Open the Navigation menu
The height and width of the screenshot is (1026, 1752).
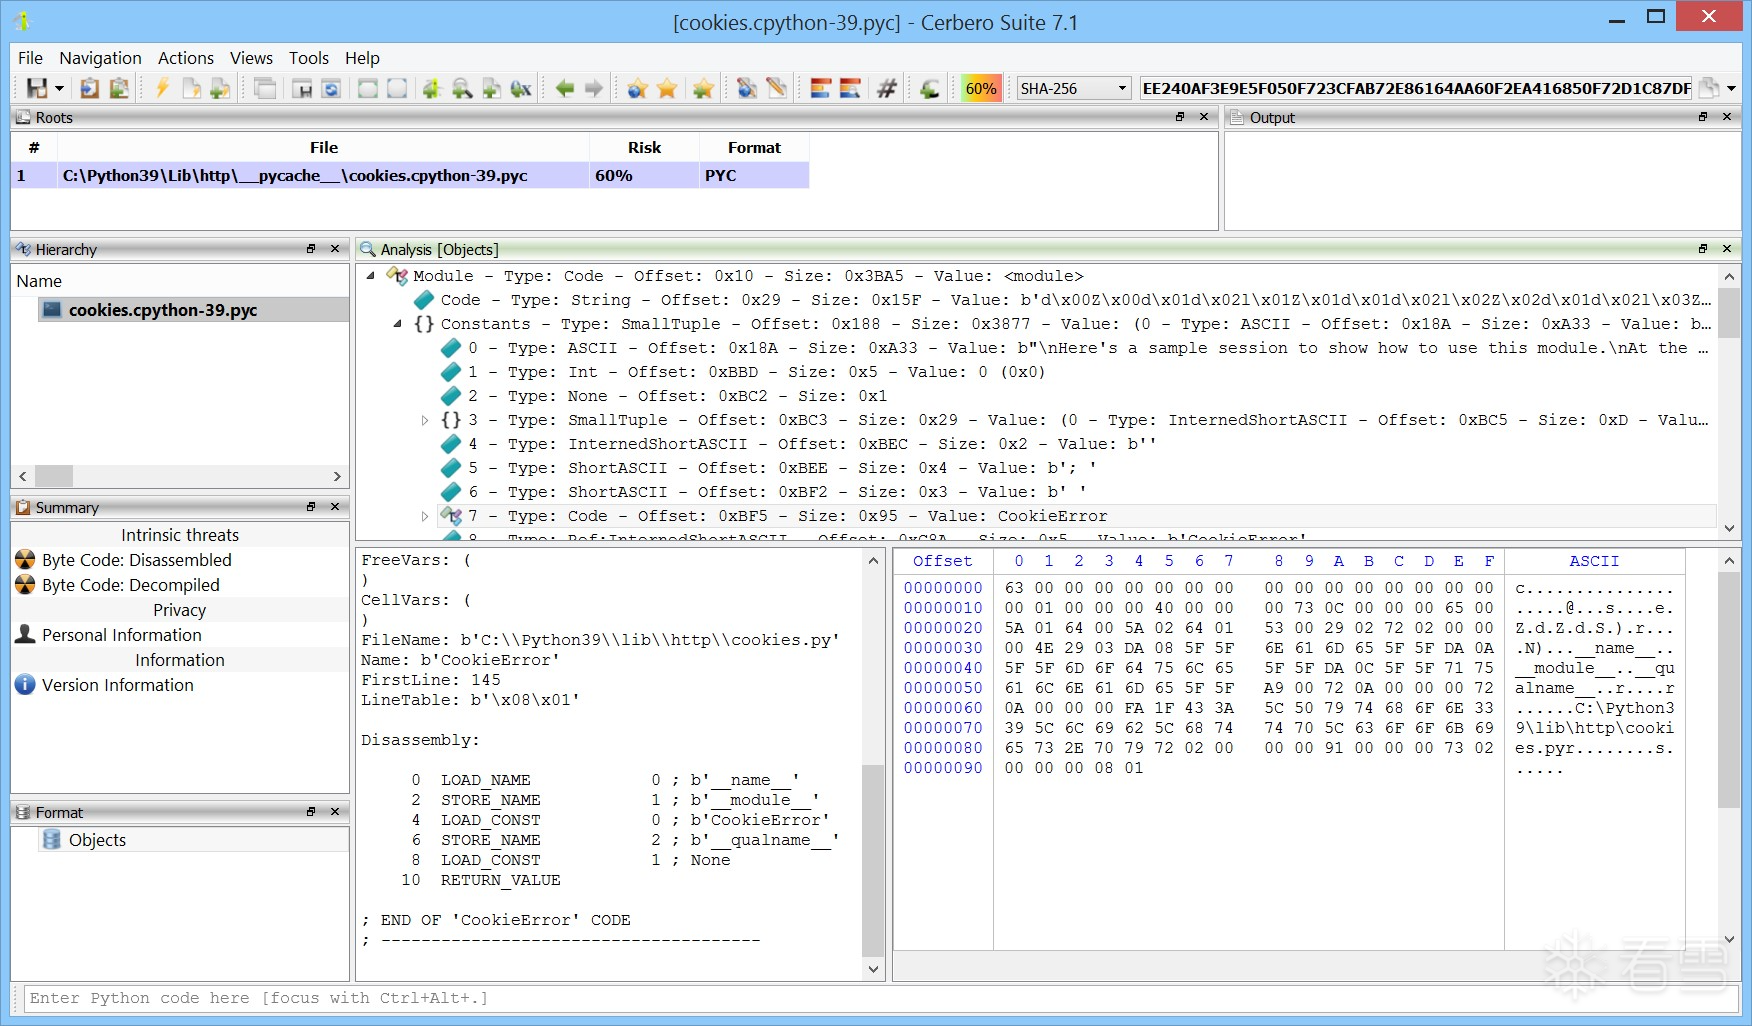100,58
